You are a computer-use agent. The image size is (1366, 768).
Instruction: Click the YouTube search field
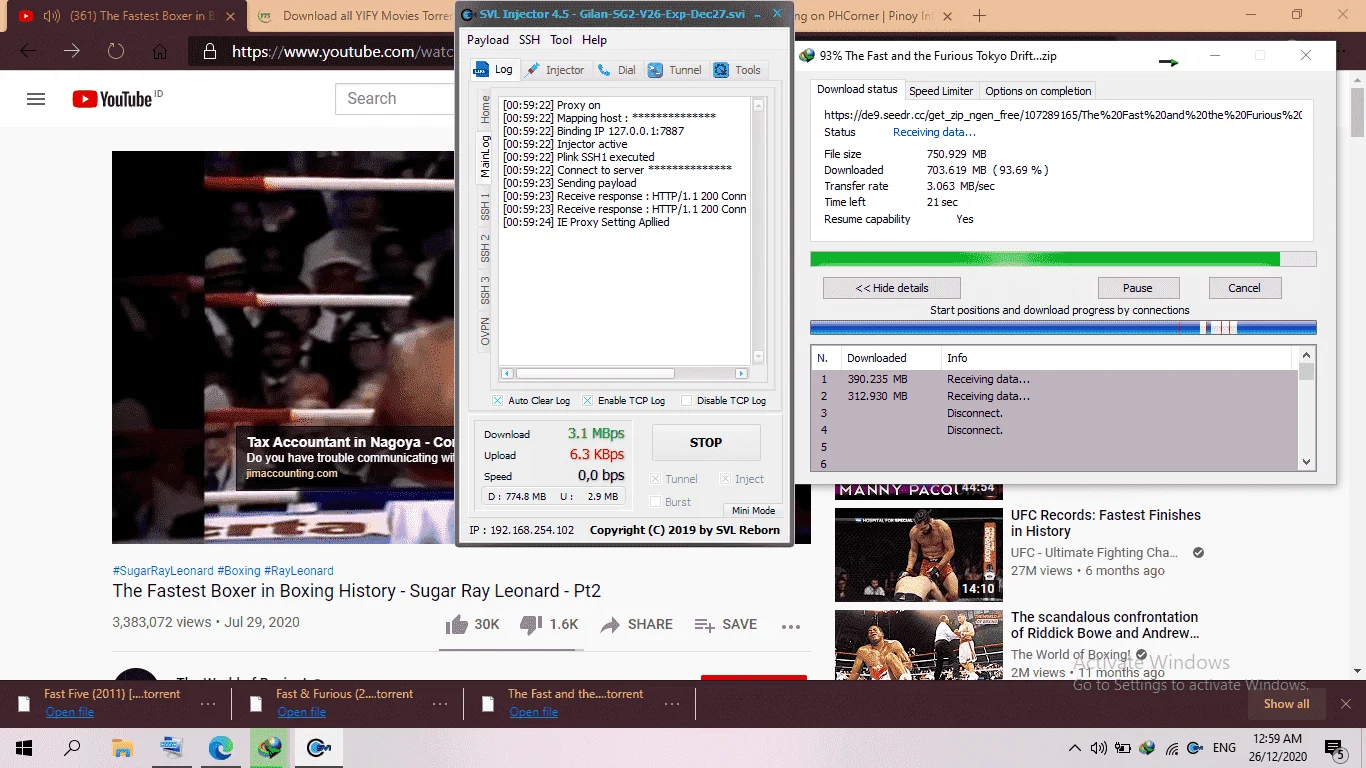(x=395, y=98)
